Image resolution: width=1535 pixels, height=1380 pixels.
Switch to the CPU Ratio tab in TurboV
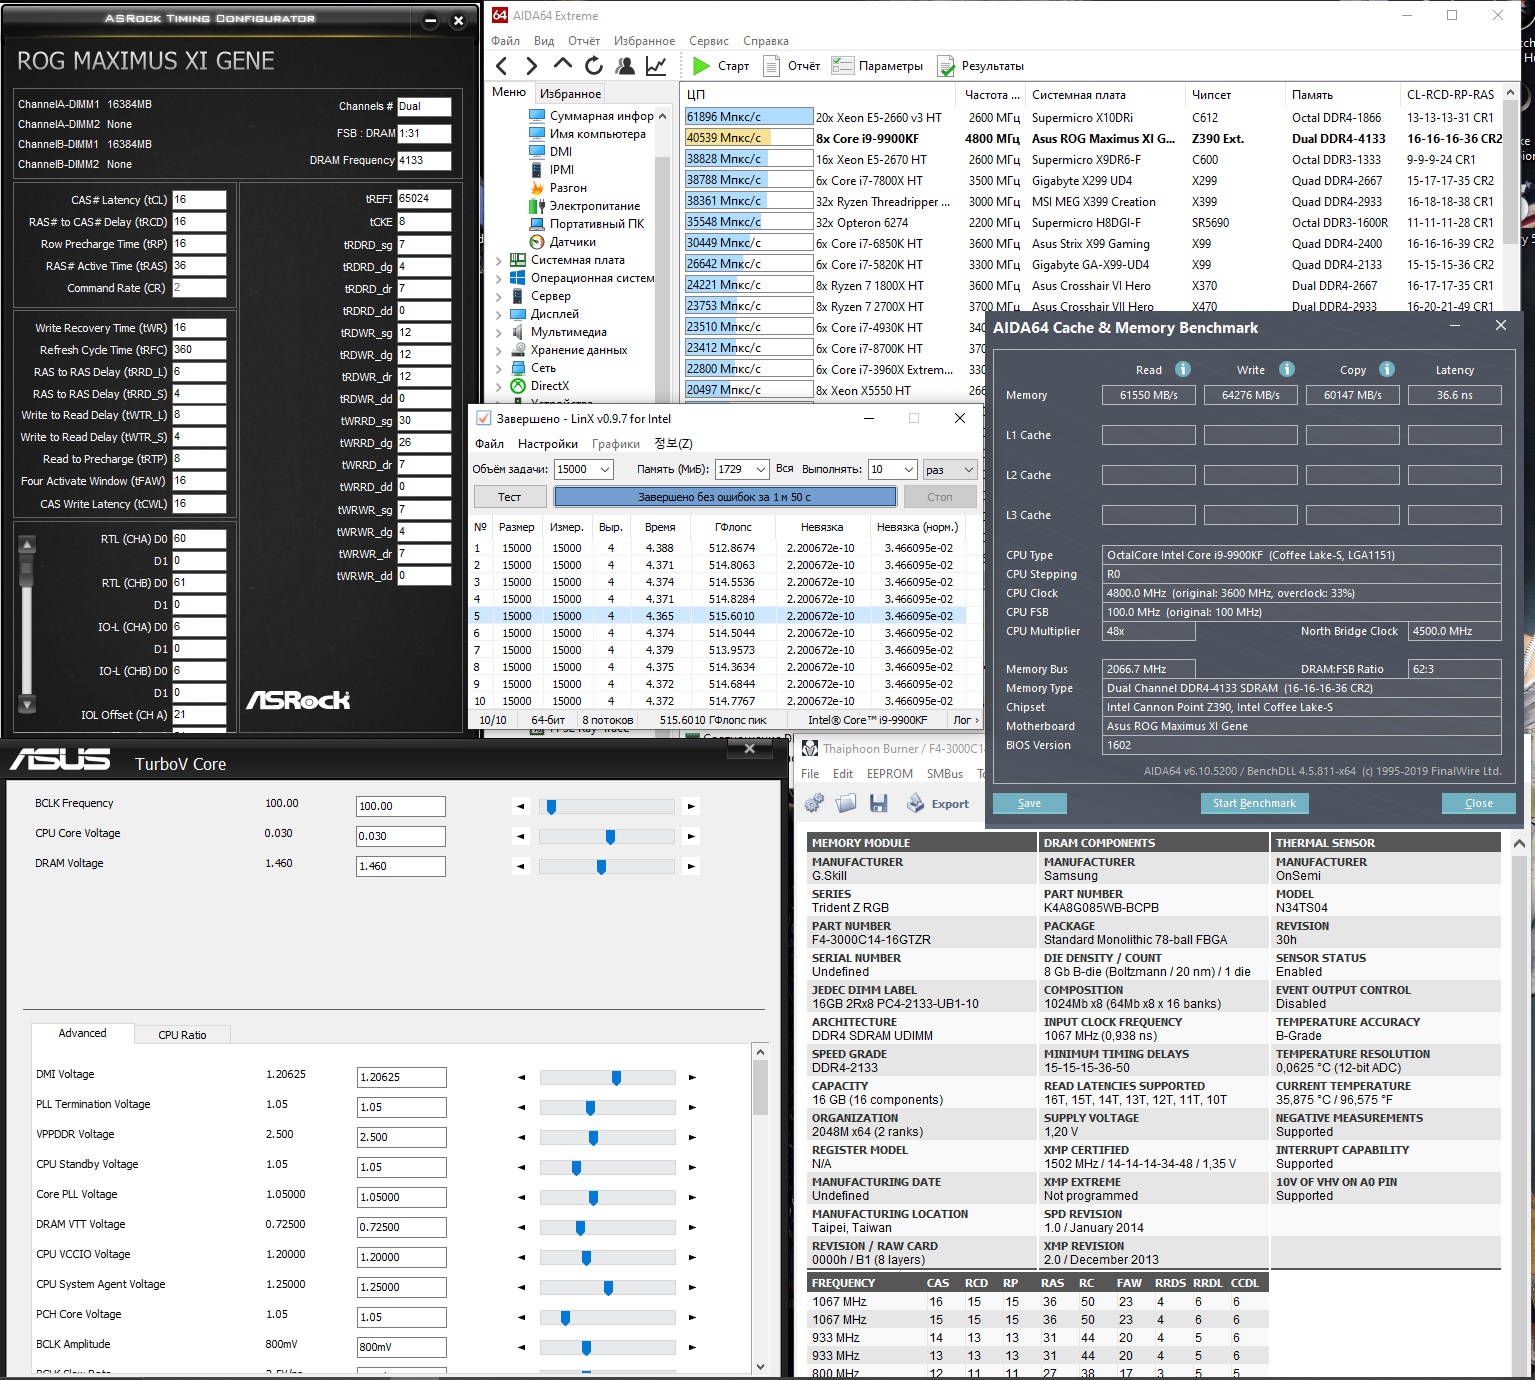(x=182, y=1034)
